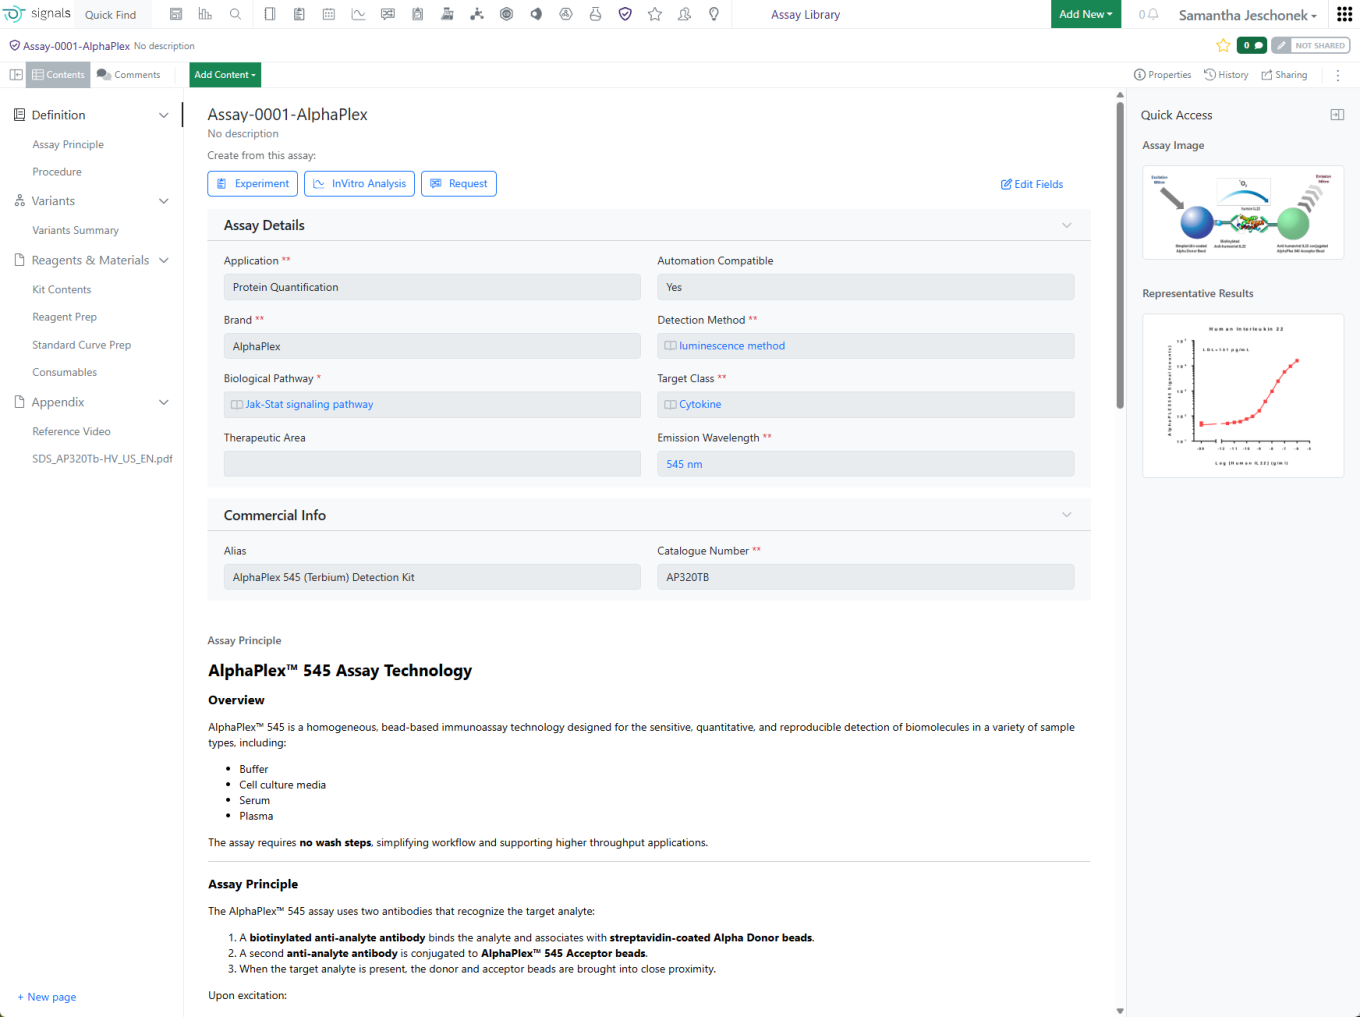Create a Request from this assay

(x=459, y=184)
